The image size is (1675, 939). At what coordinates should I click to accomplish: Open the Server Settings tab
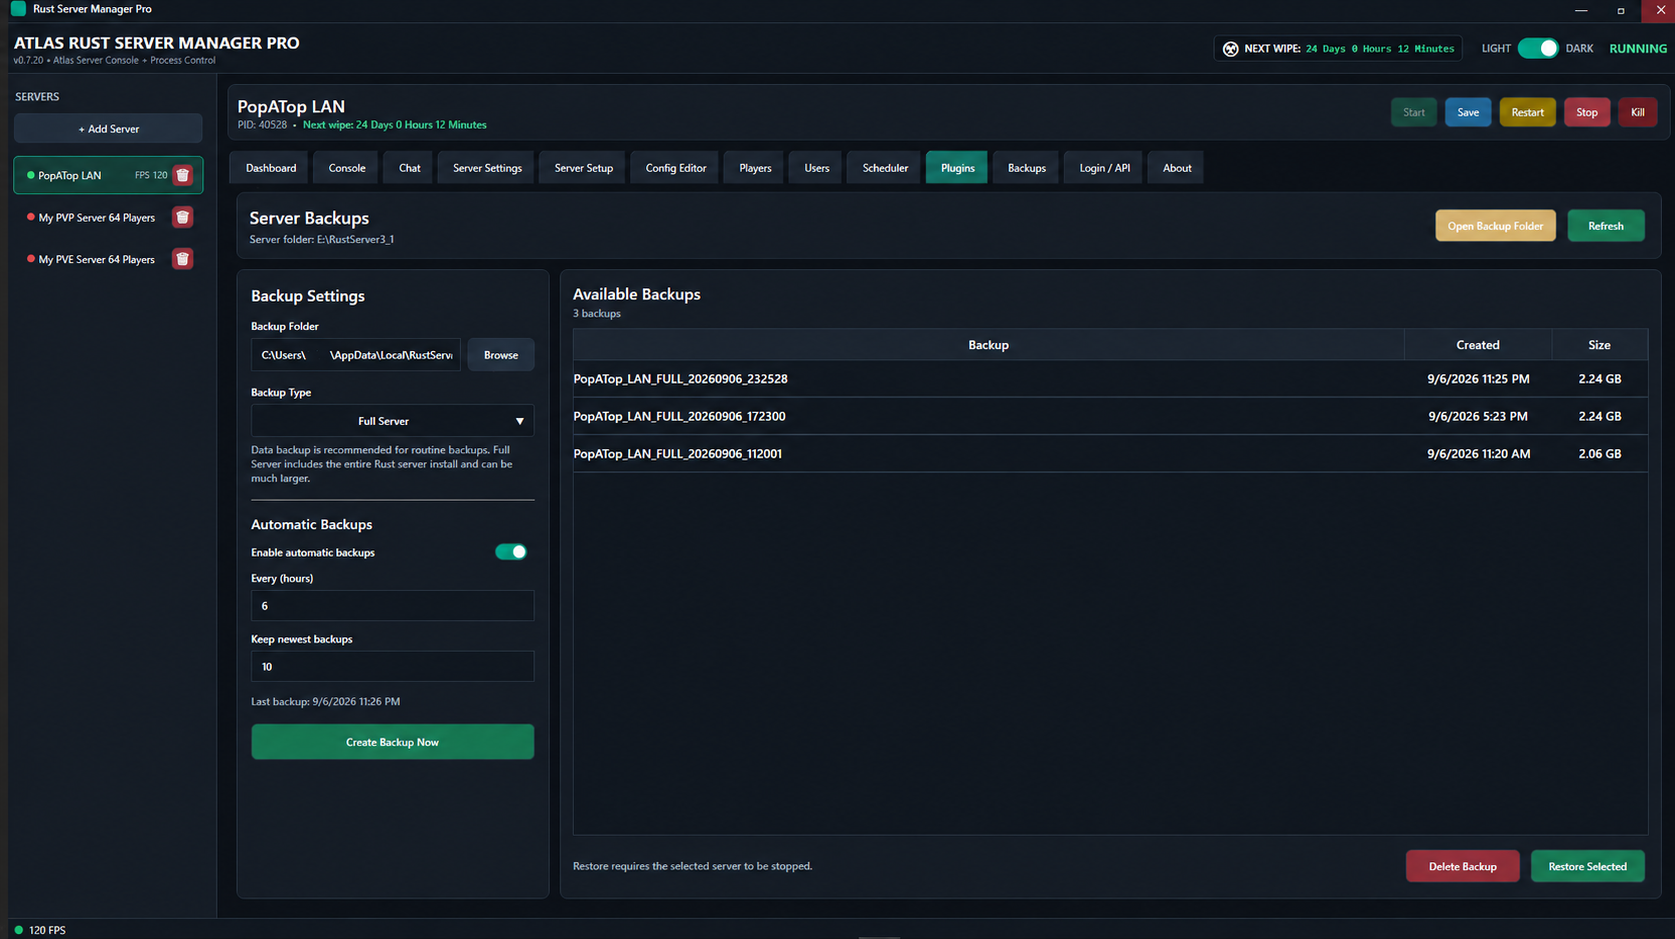pos(487,168)
